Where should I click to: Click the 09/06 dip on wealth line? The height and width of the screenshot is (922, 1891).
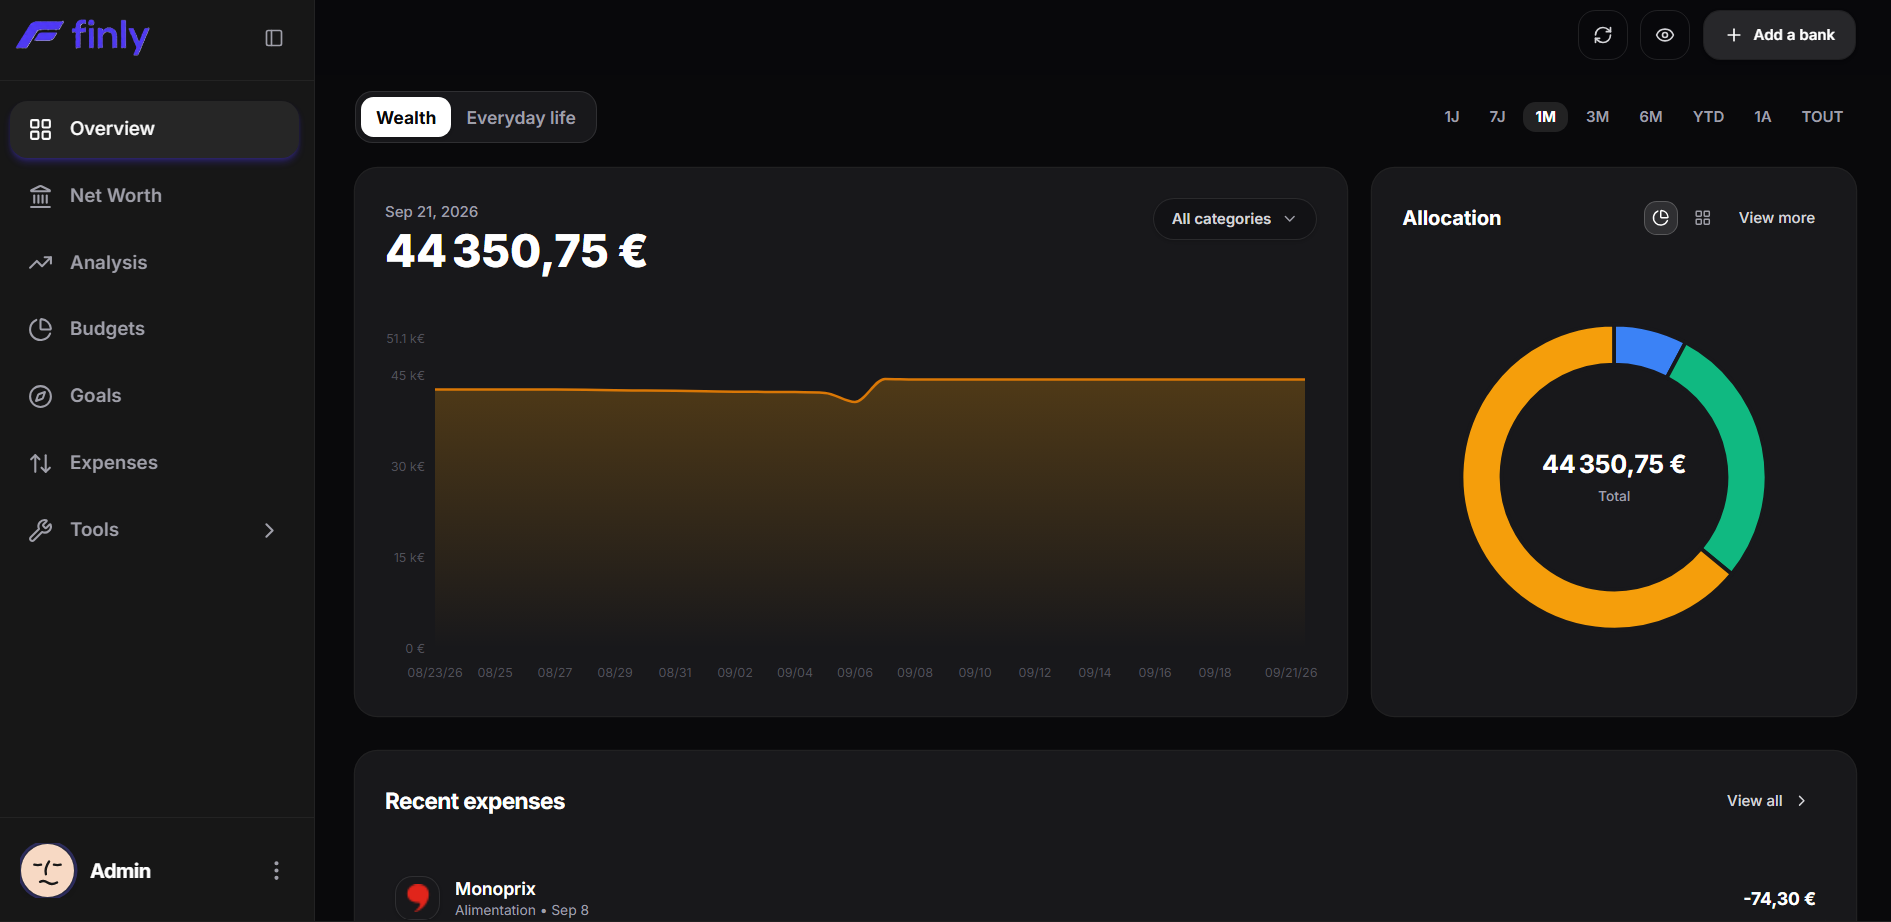[x=855, y=401]
